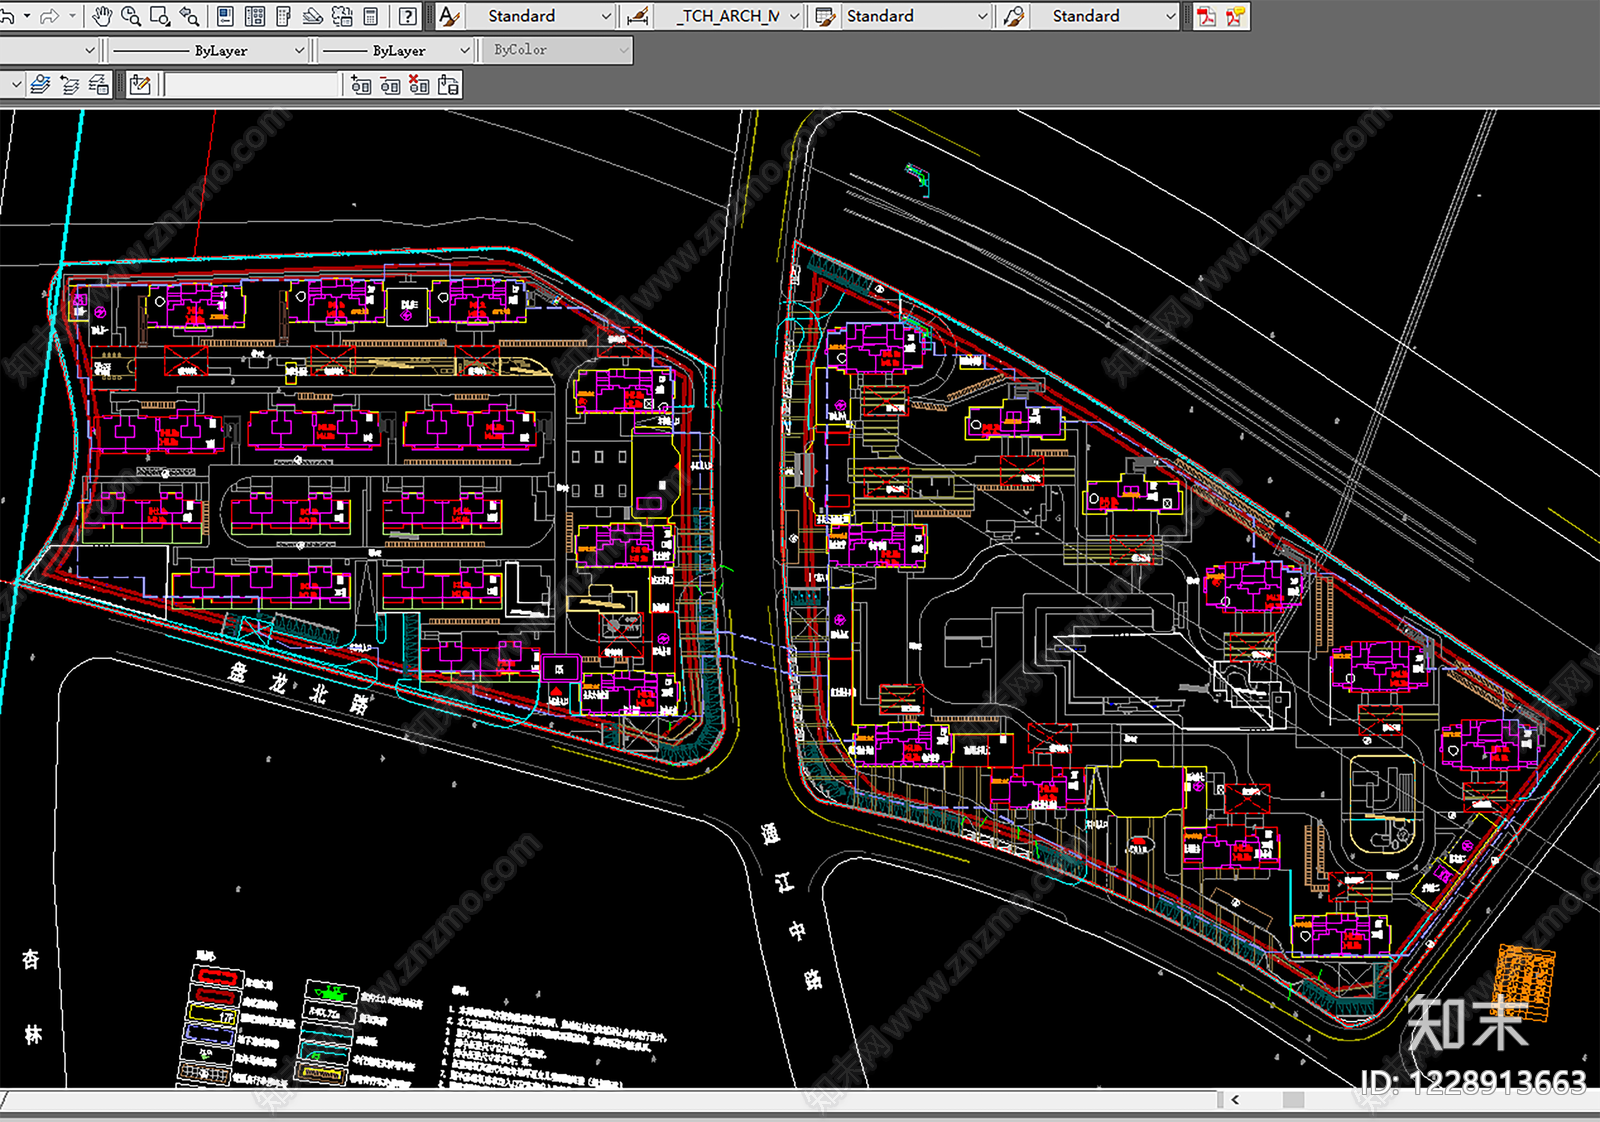
Task: Select the Pan hand tool
Action: click(x=102, y=16)
